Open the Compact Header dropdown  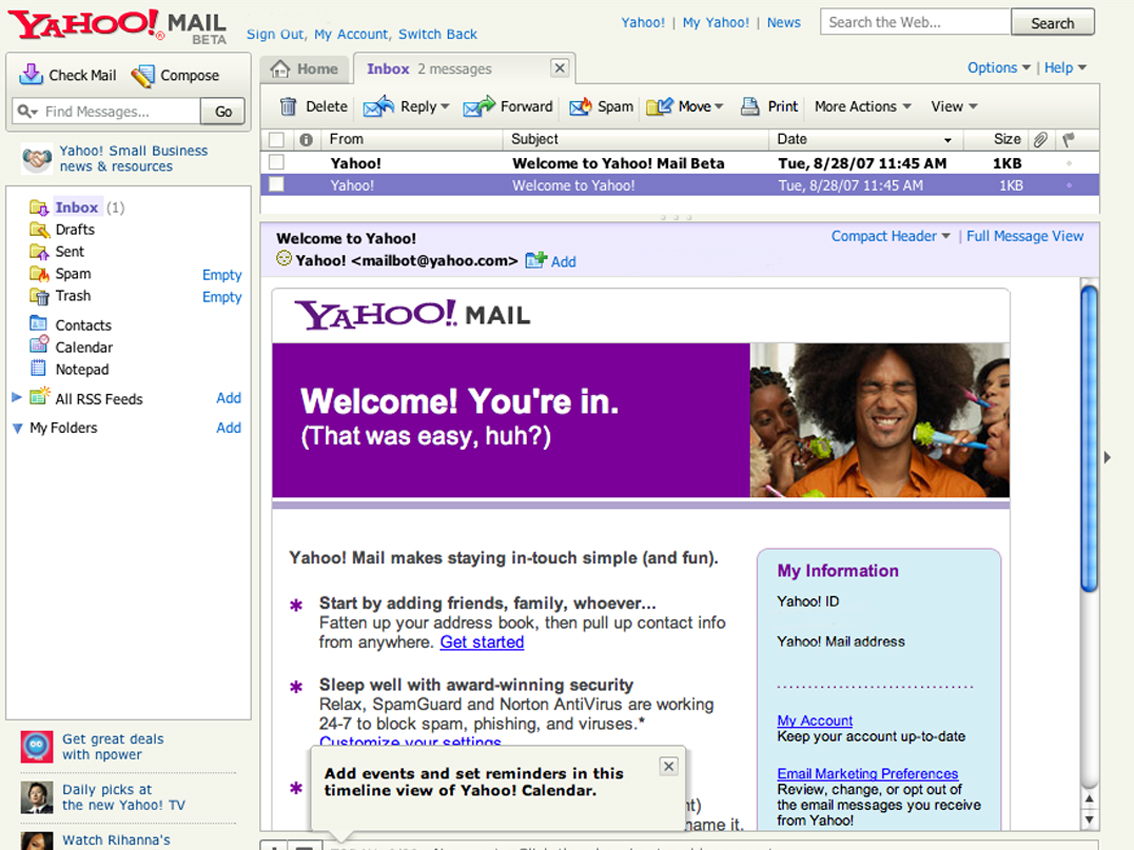[x=890, y=236]
